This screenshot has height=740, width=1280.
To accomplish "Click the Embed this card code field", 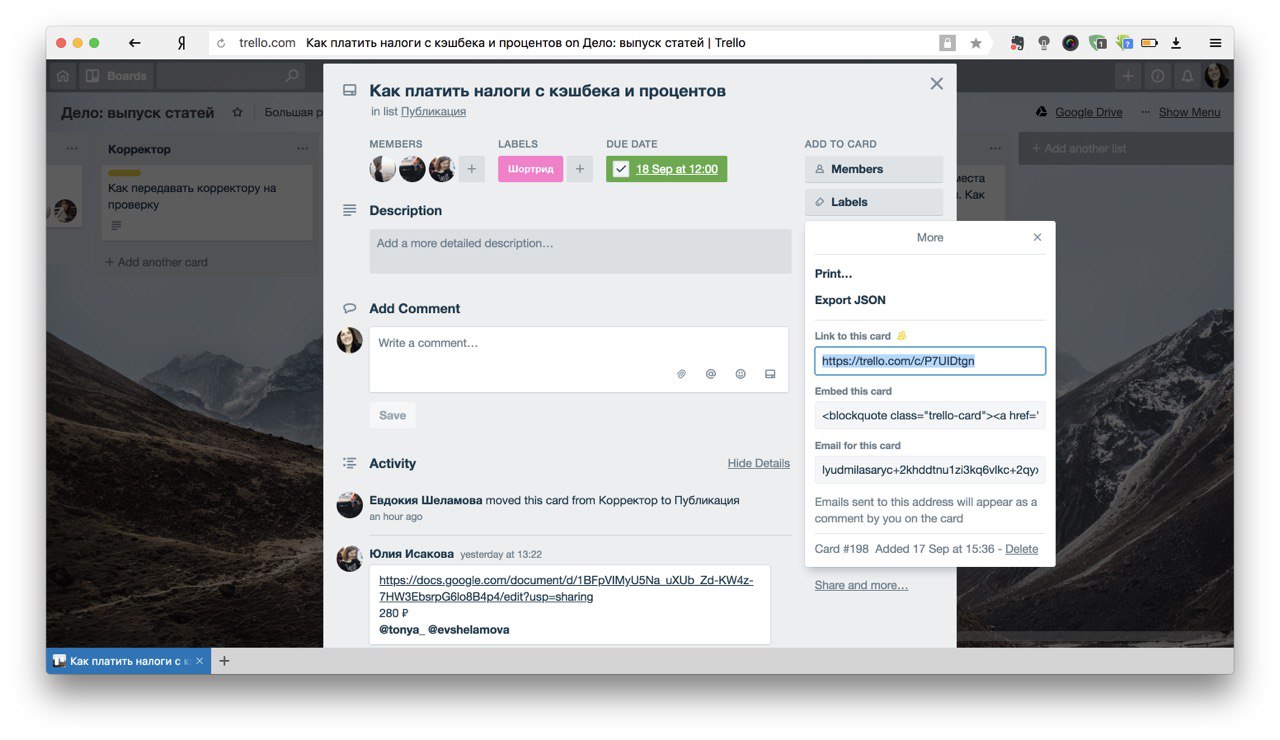I will 930,415.
